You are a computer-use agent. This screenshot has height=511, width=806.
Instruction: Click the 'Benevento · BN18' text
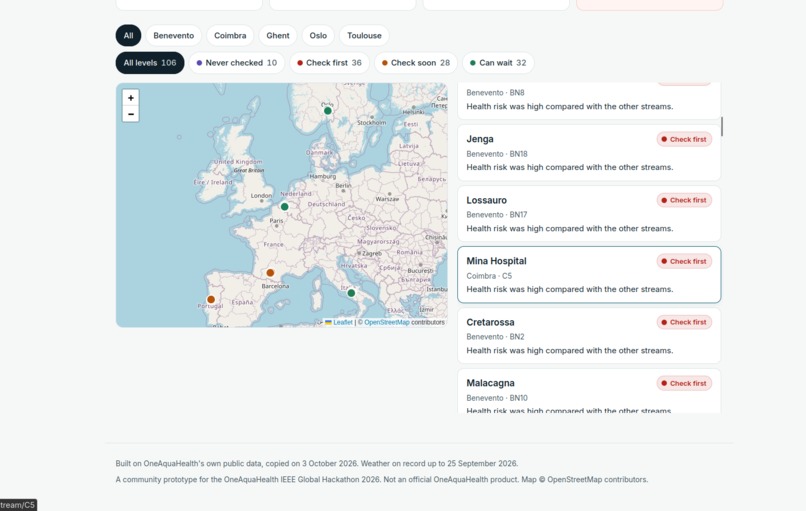click(497, 154)
